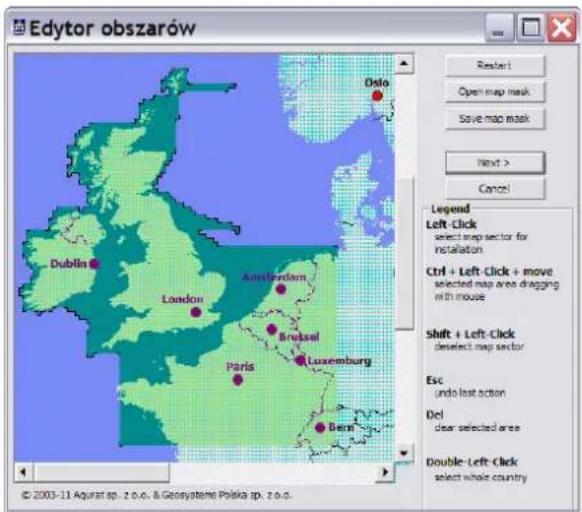This screenshot has width=582, height=512.
Task: Click the Double-Left-Click legend heading
Action: pos(472,462)
